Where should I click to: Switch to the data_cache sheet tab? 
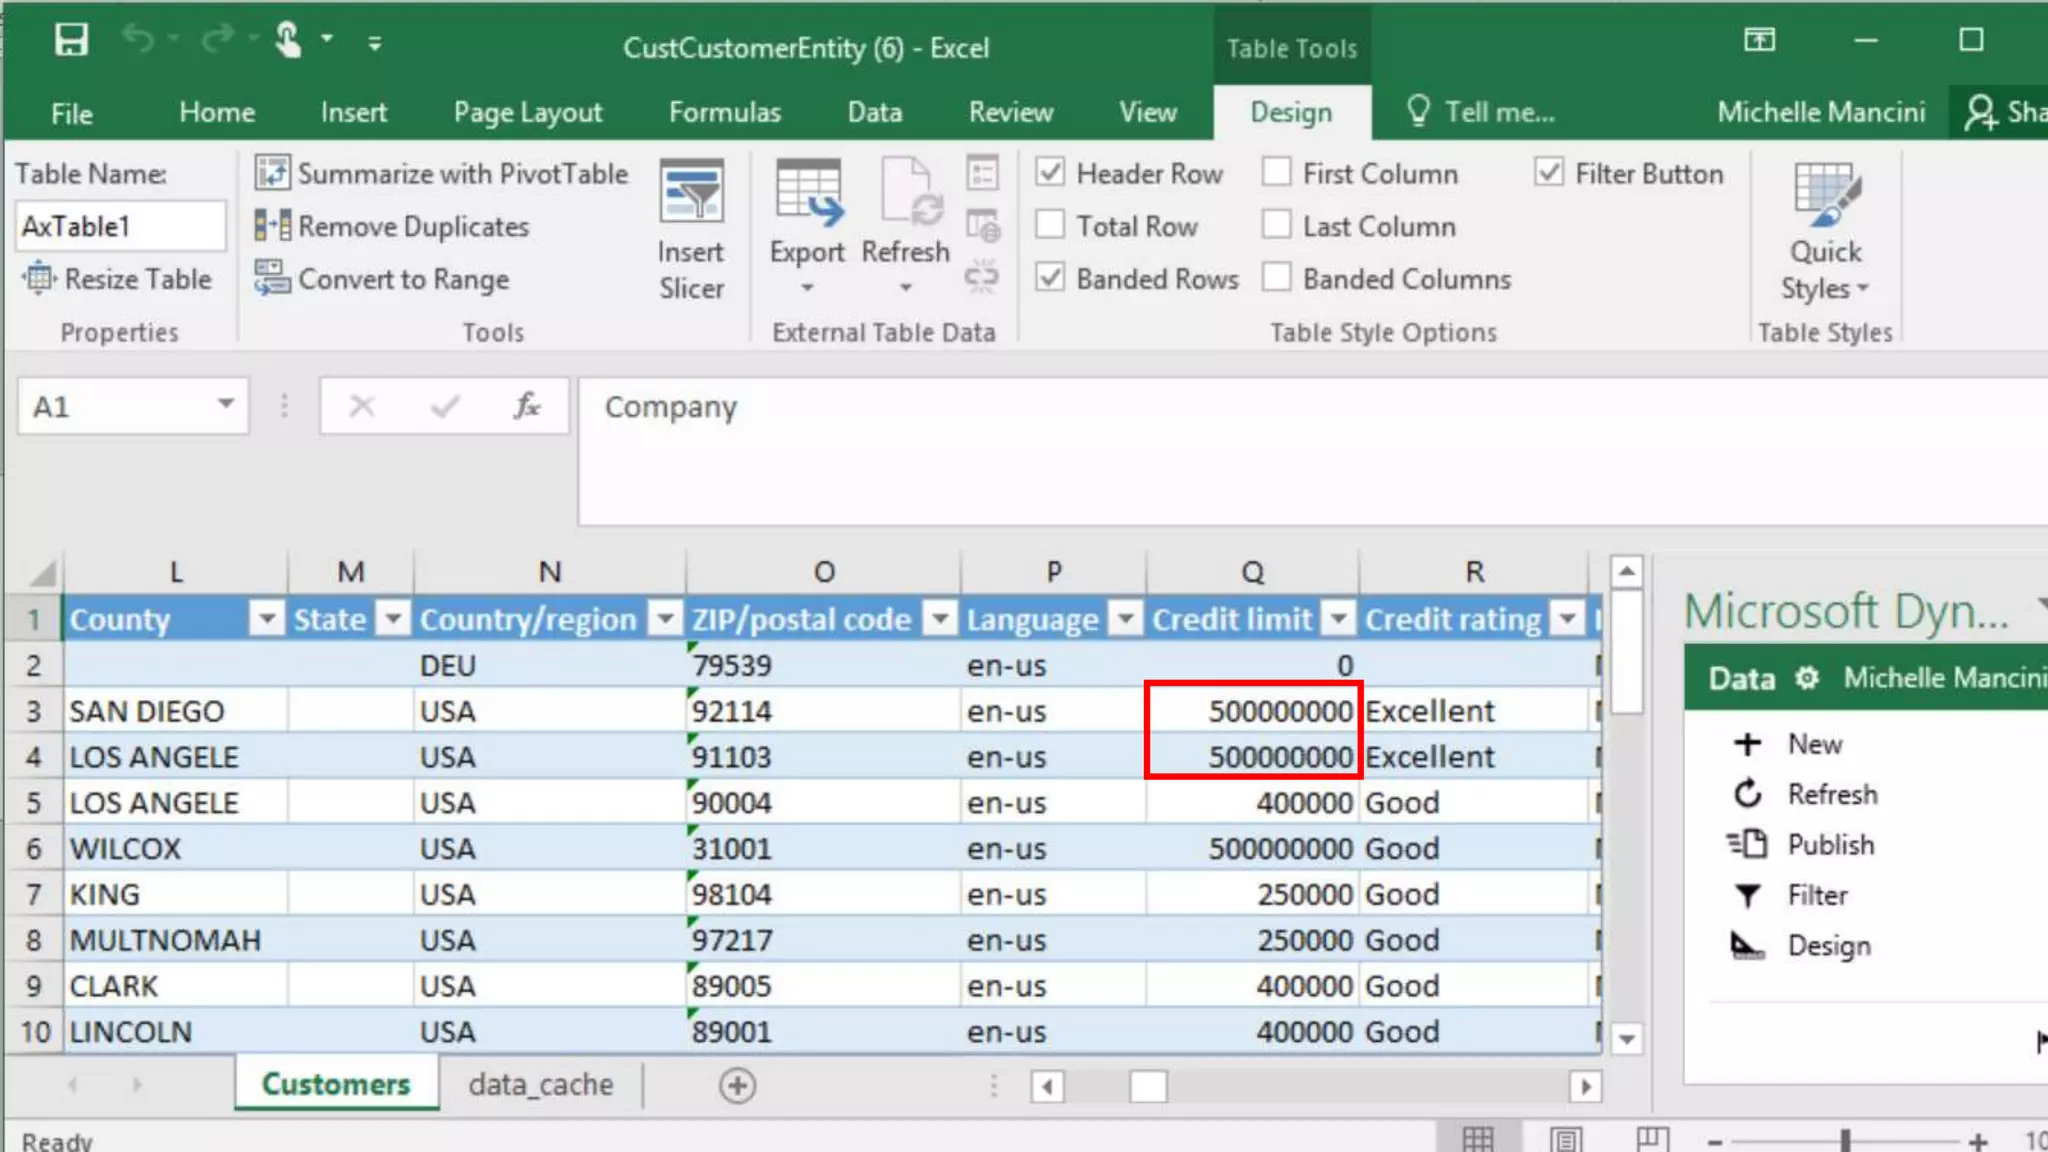pyautogui.click(x=540, y=1085)
